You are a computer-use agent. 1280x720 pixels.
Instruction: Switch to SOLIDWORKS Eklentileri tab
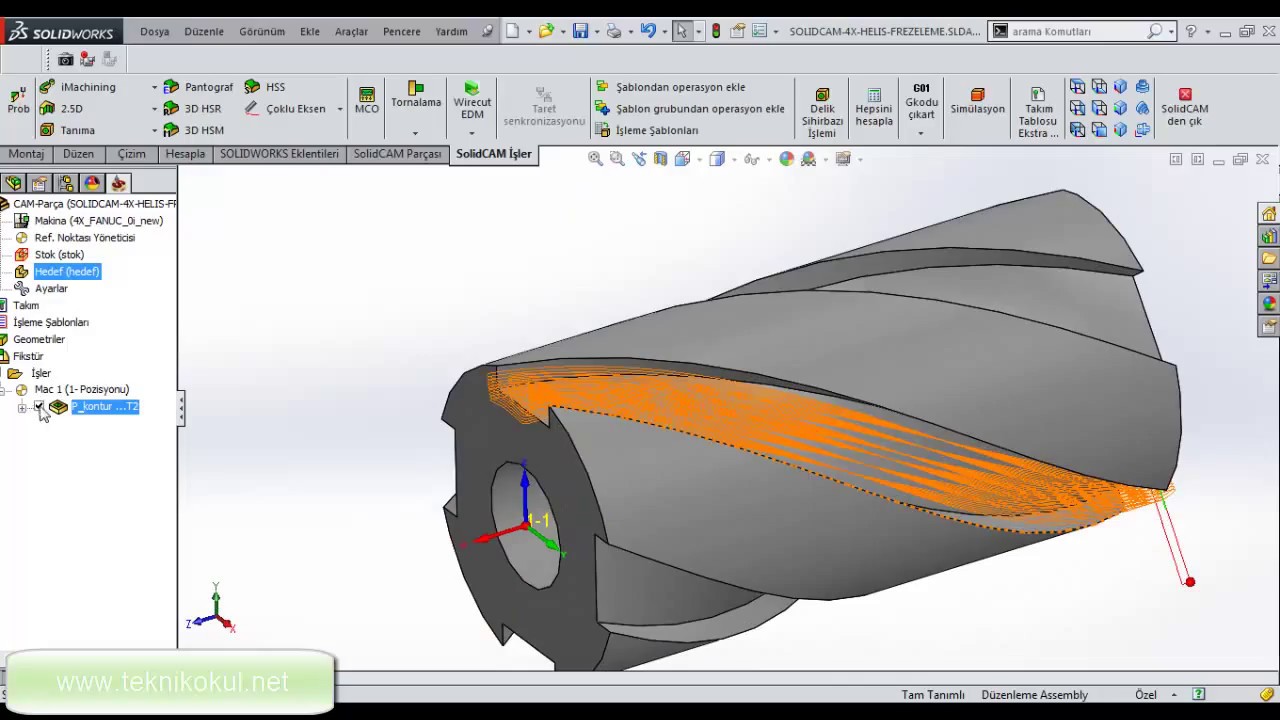(279, 154)
